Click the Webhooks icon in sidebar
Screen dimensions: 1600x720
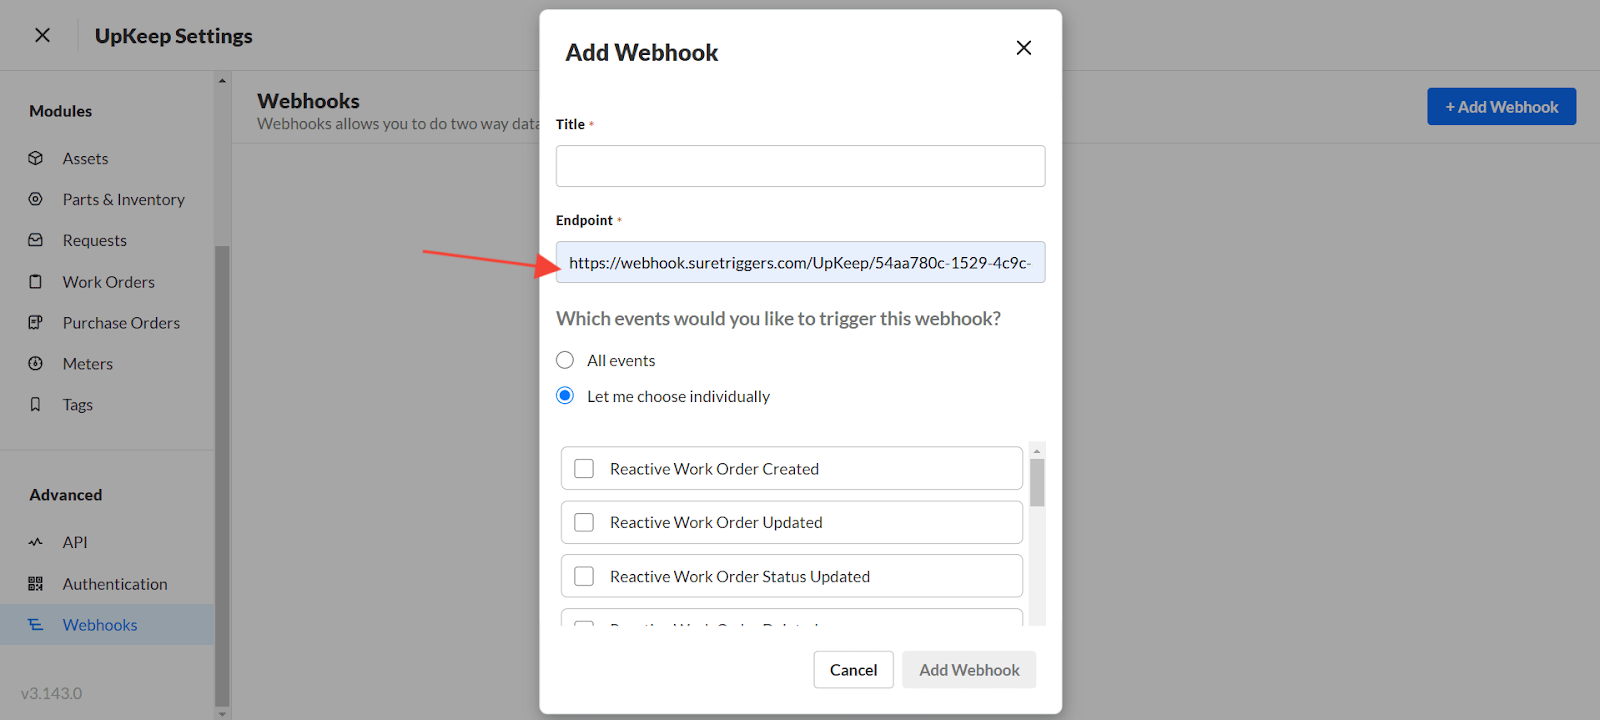pos(36,625)
